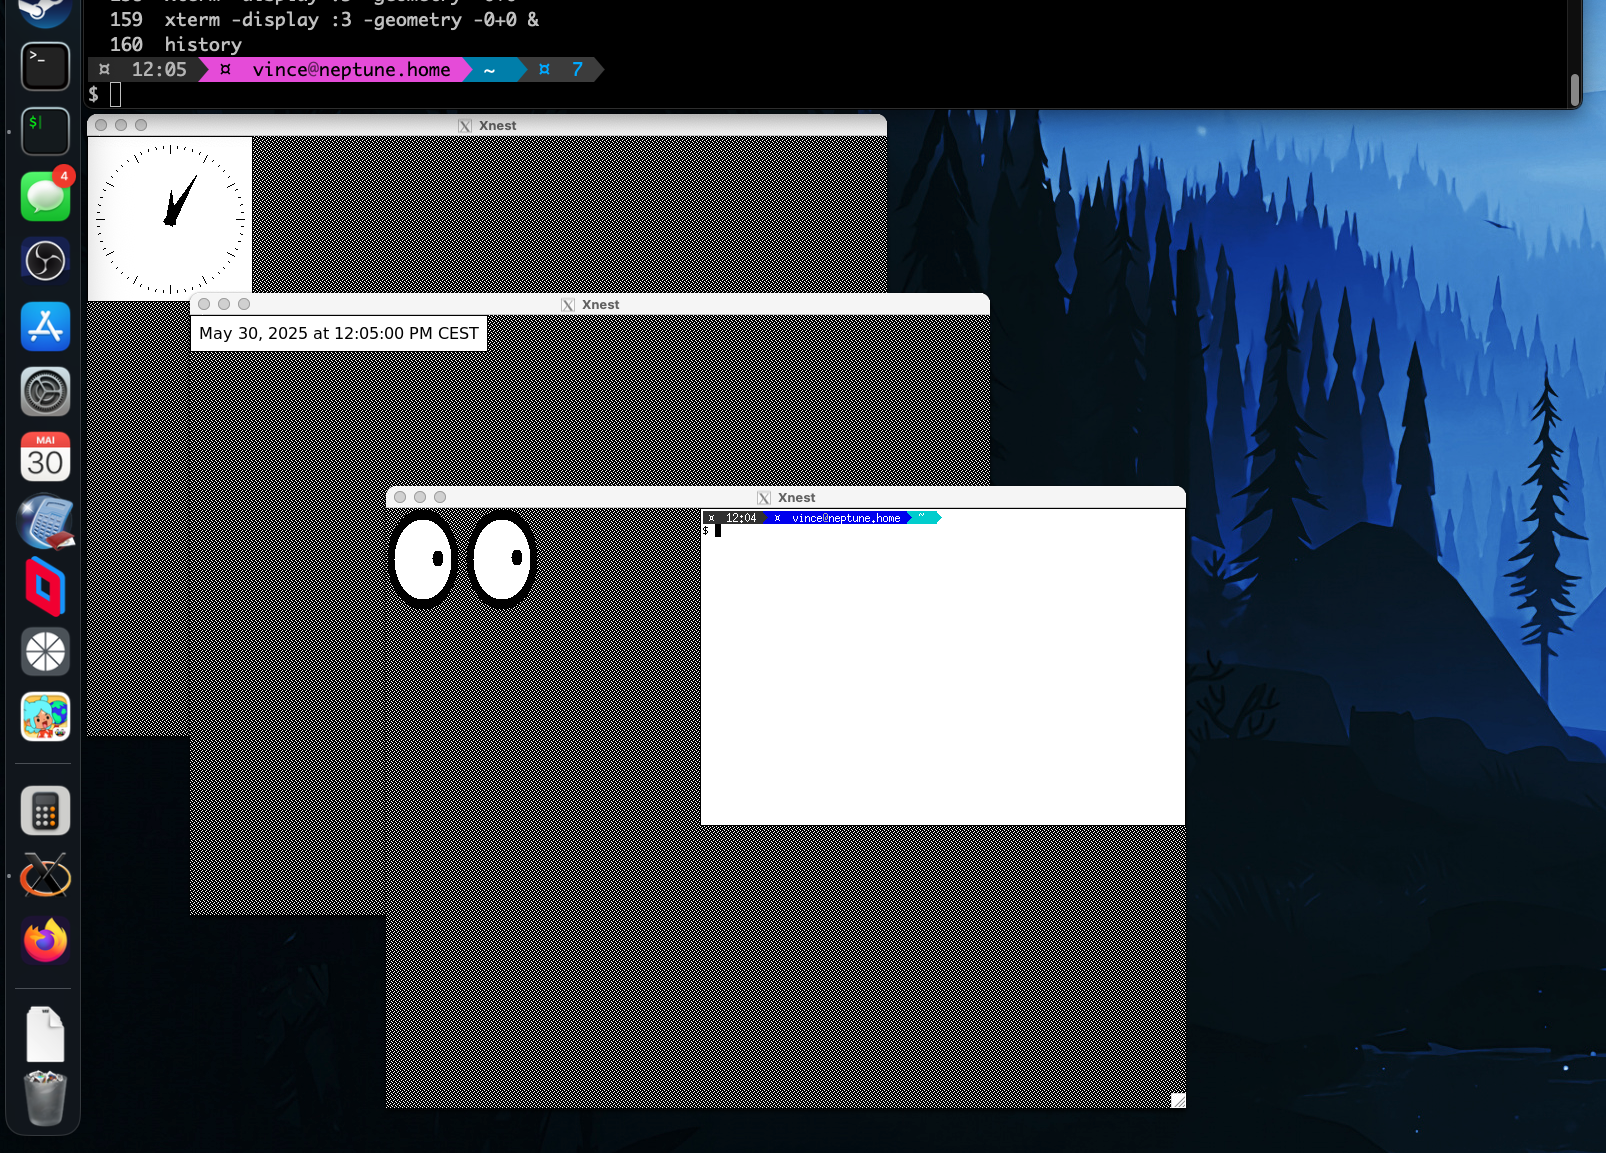1606x1153 pixels.
Task: Open the Trash in the dock
Action: 45,1097
